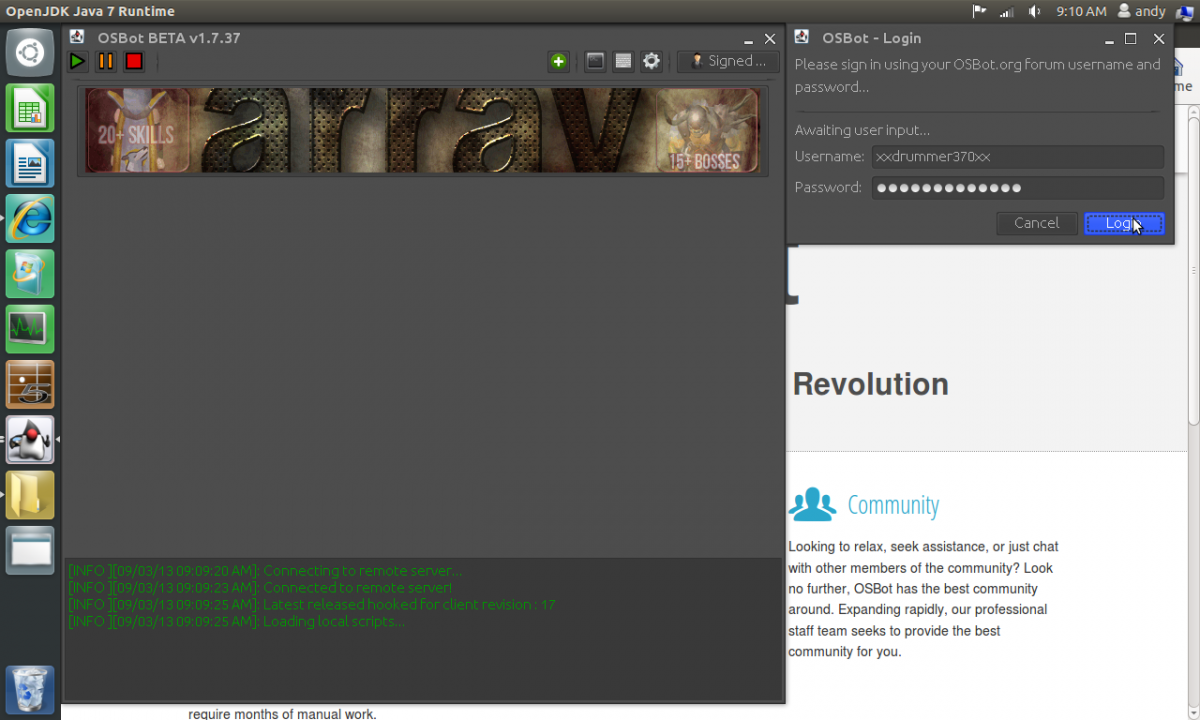Start the script with the green play icon
Image resolution: width=1200 pixels, height=720 pixels.
click(77, 61)
